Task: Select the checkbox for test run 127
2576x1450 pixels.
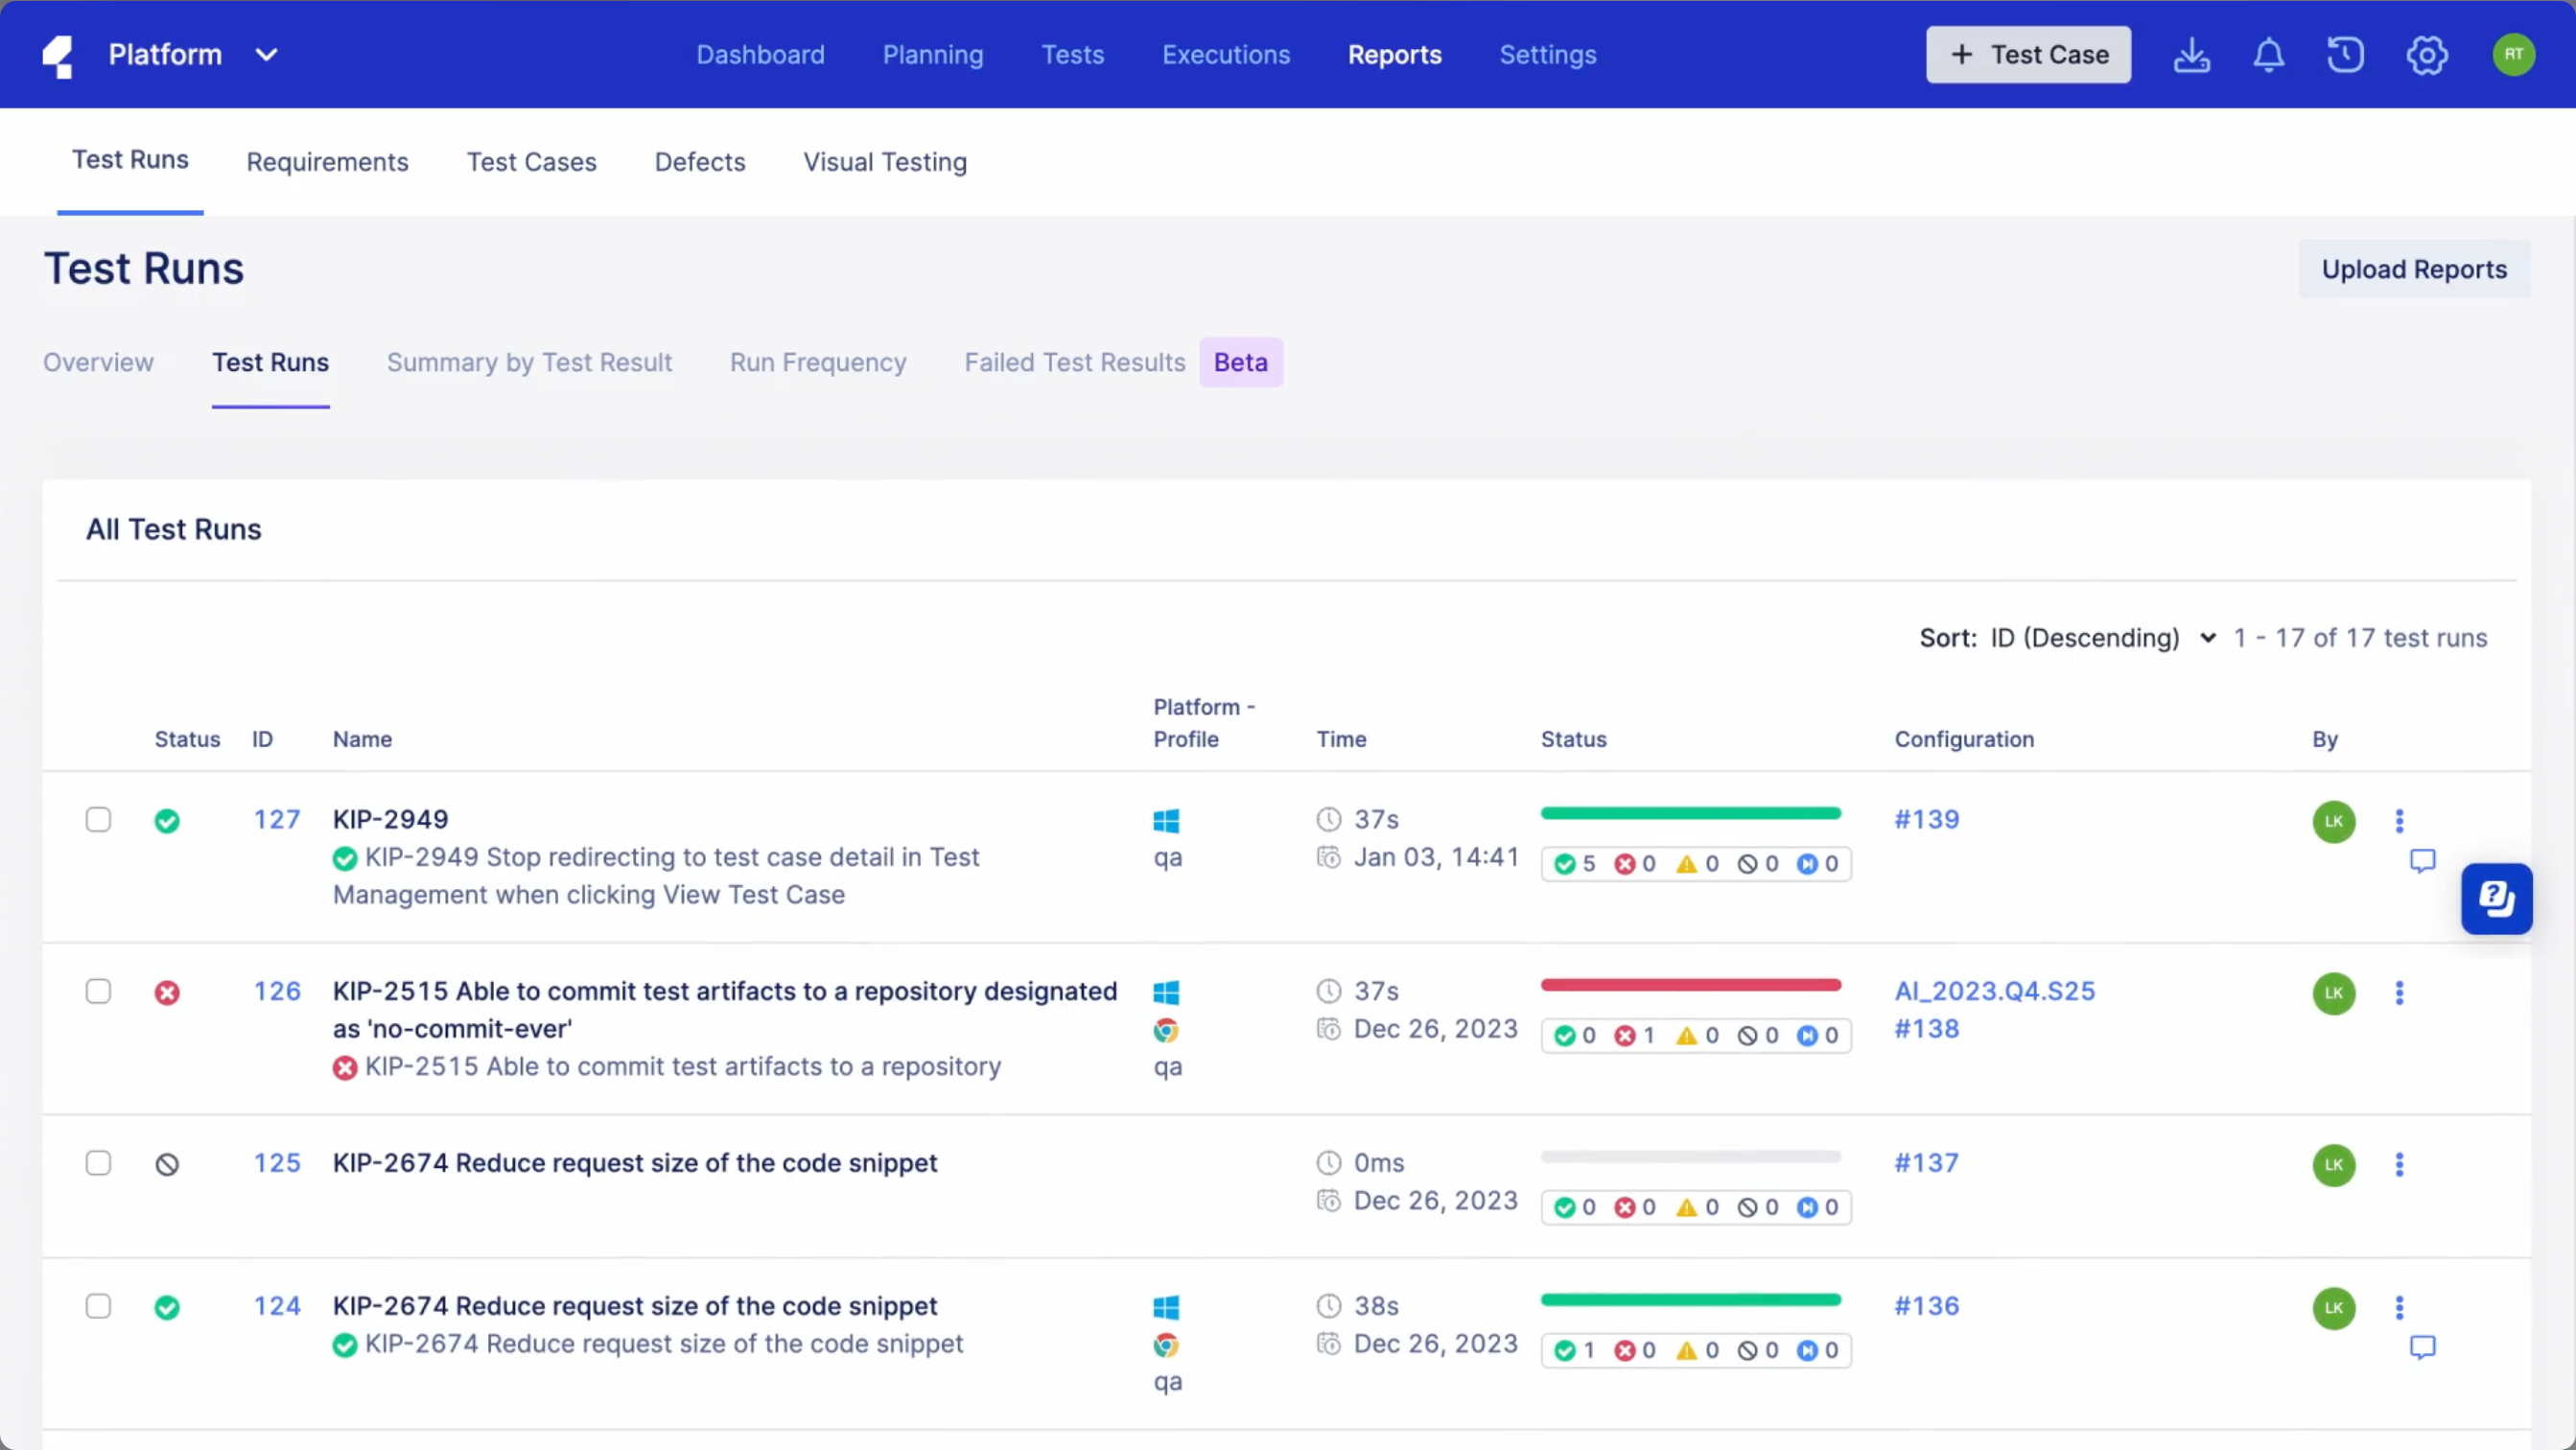Action: point(98,820)
